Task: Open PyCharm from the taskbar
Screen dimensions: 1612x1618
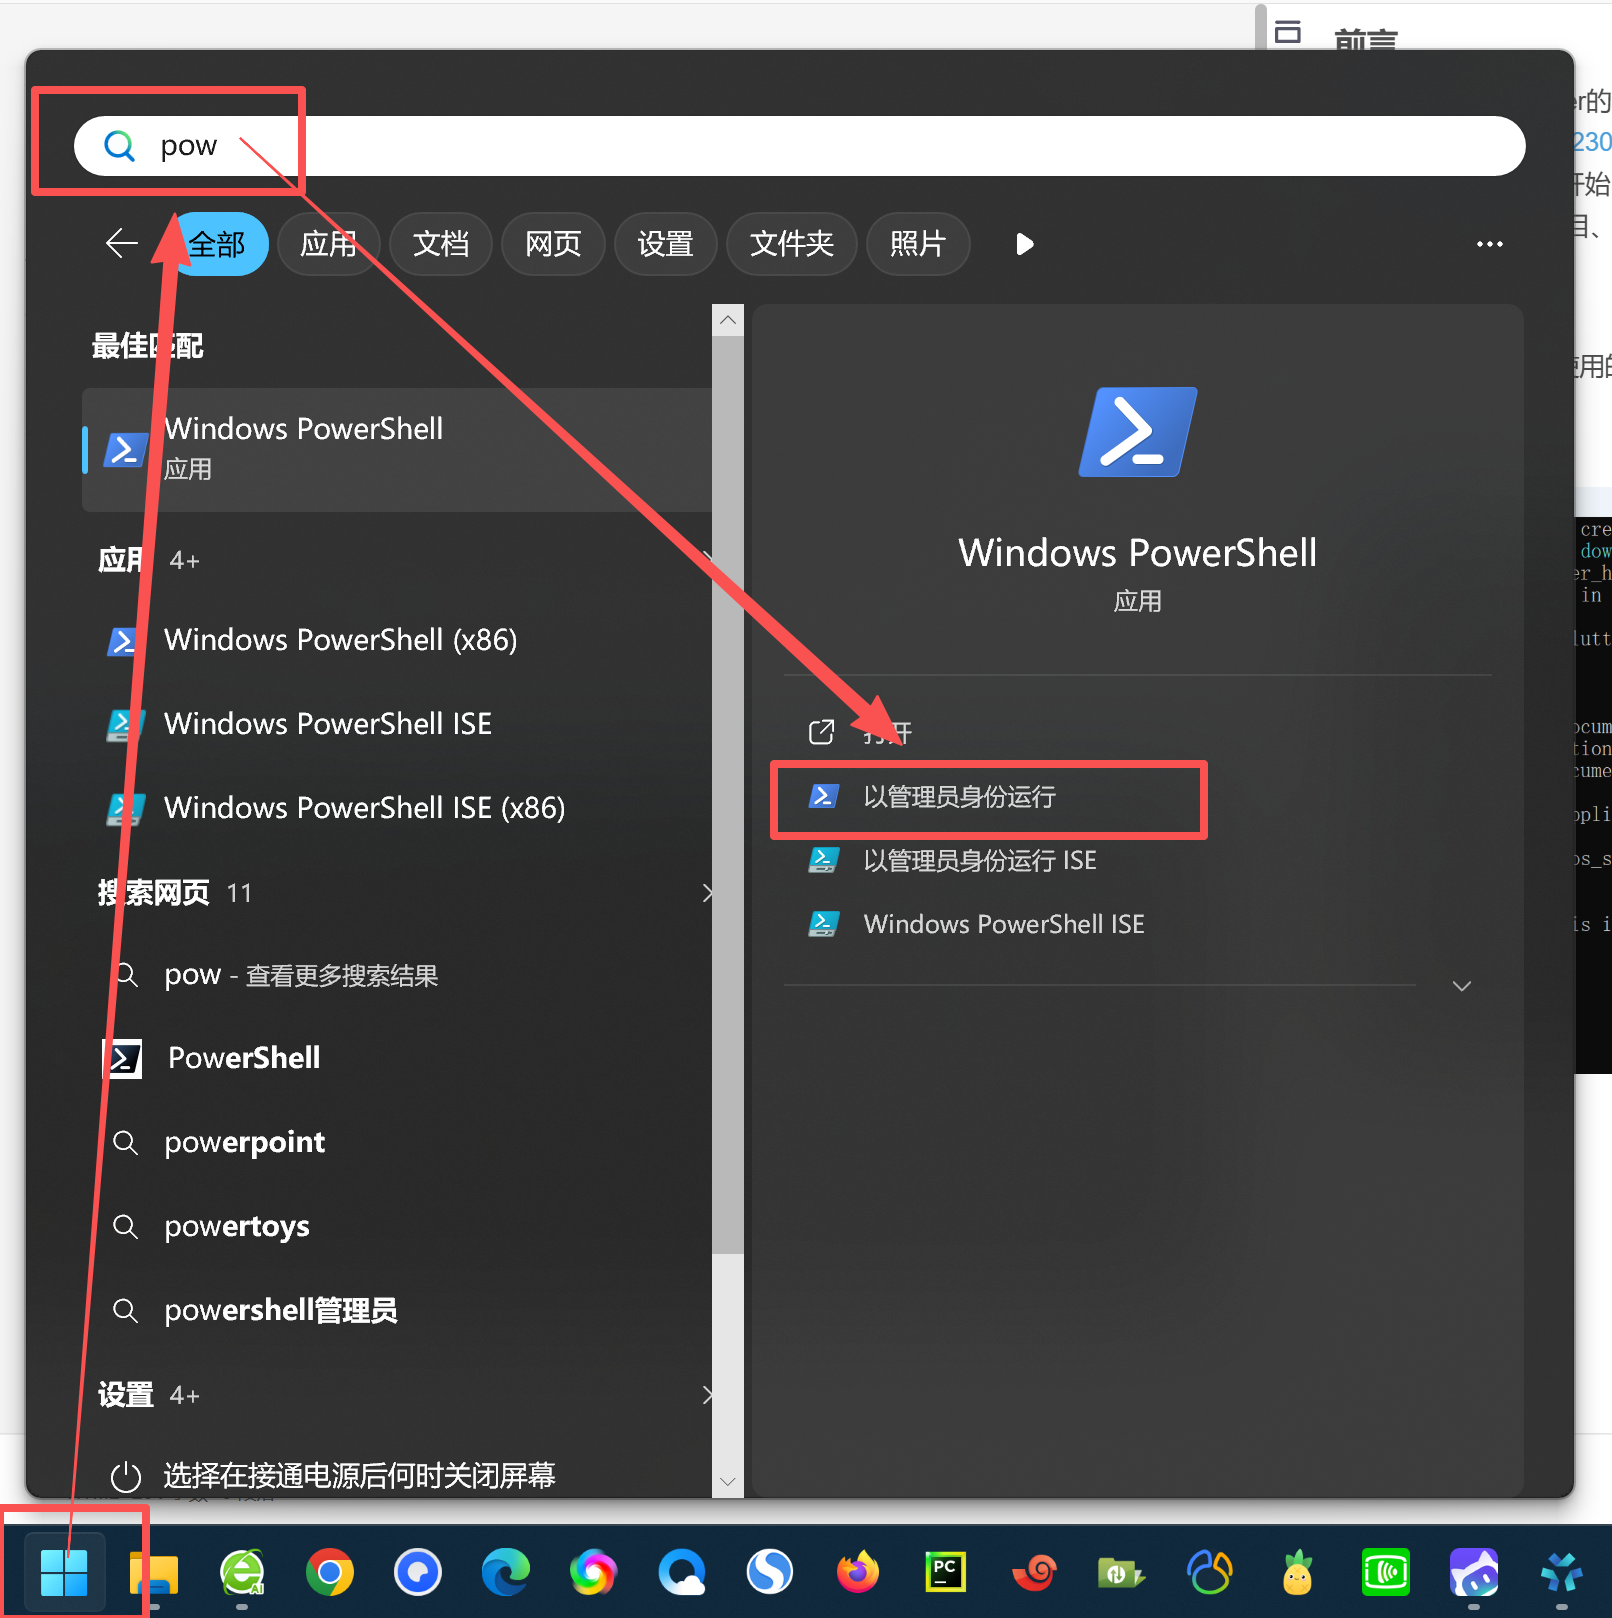Action: tap(946, 1573)
